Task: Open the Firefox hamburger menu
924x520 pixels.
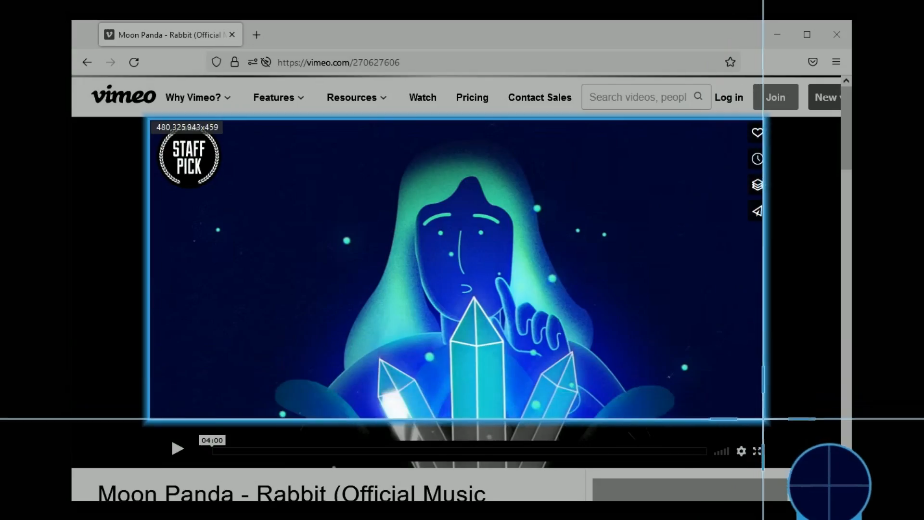Action: pos(836,62)
